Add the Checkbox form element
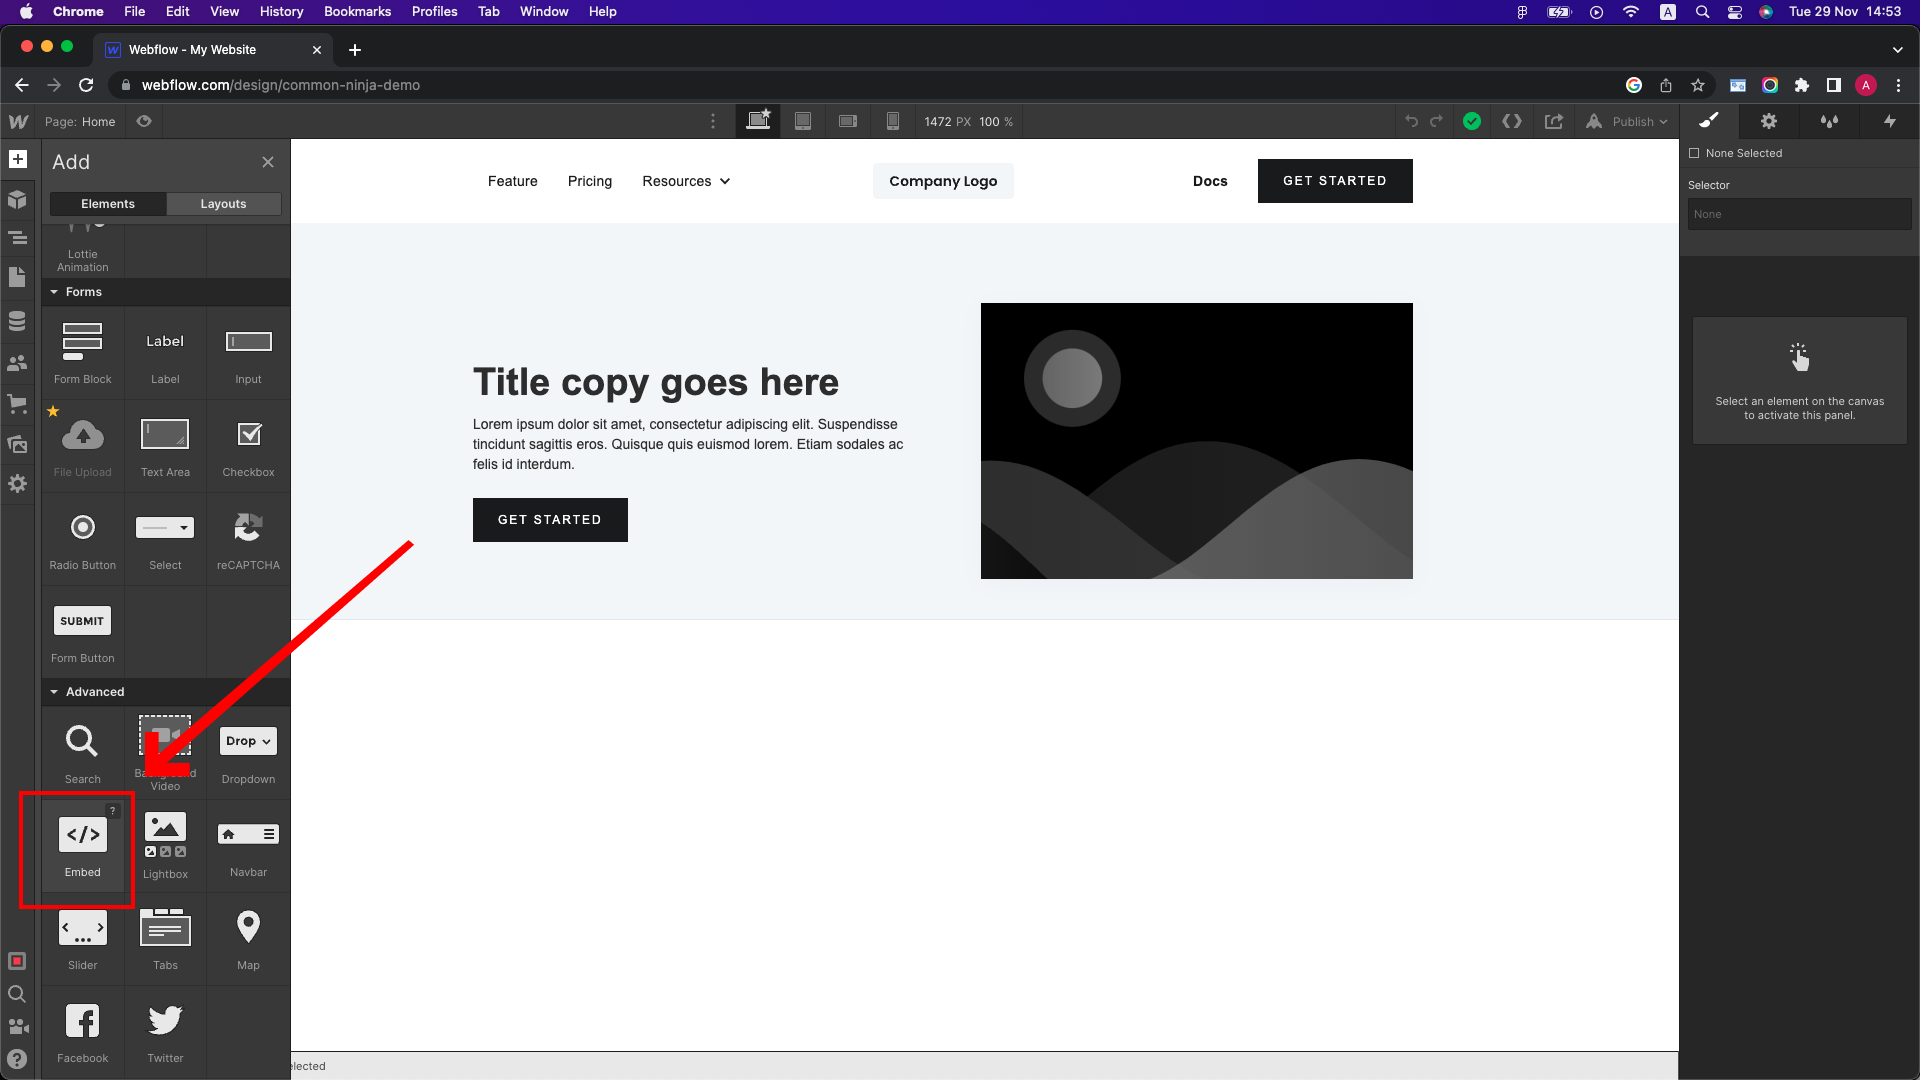This screenshot has width=1920, height=1080. [248, 446]
